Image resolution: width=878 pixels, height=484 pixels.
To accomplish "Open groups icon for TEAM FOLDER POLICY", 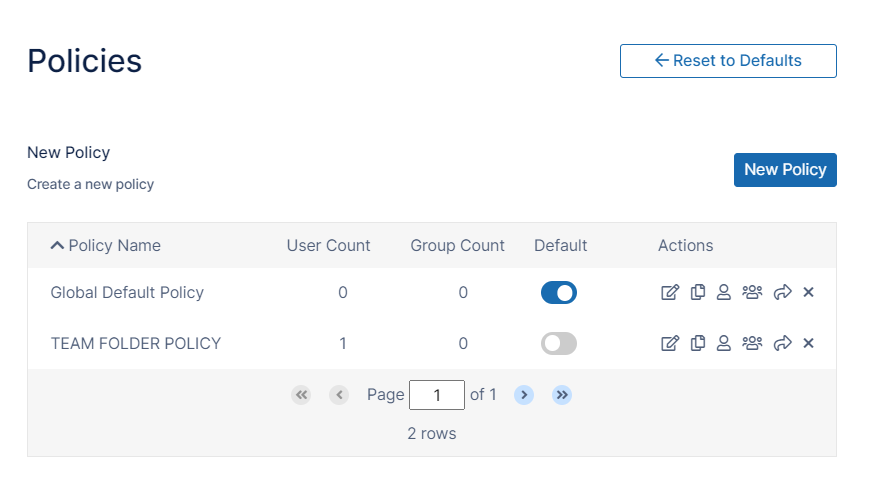I will point(753,343).
